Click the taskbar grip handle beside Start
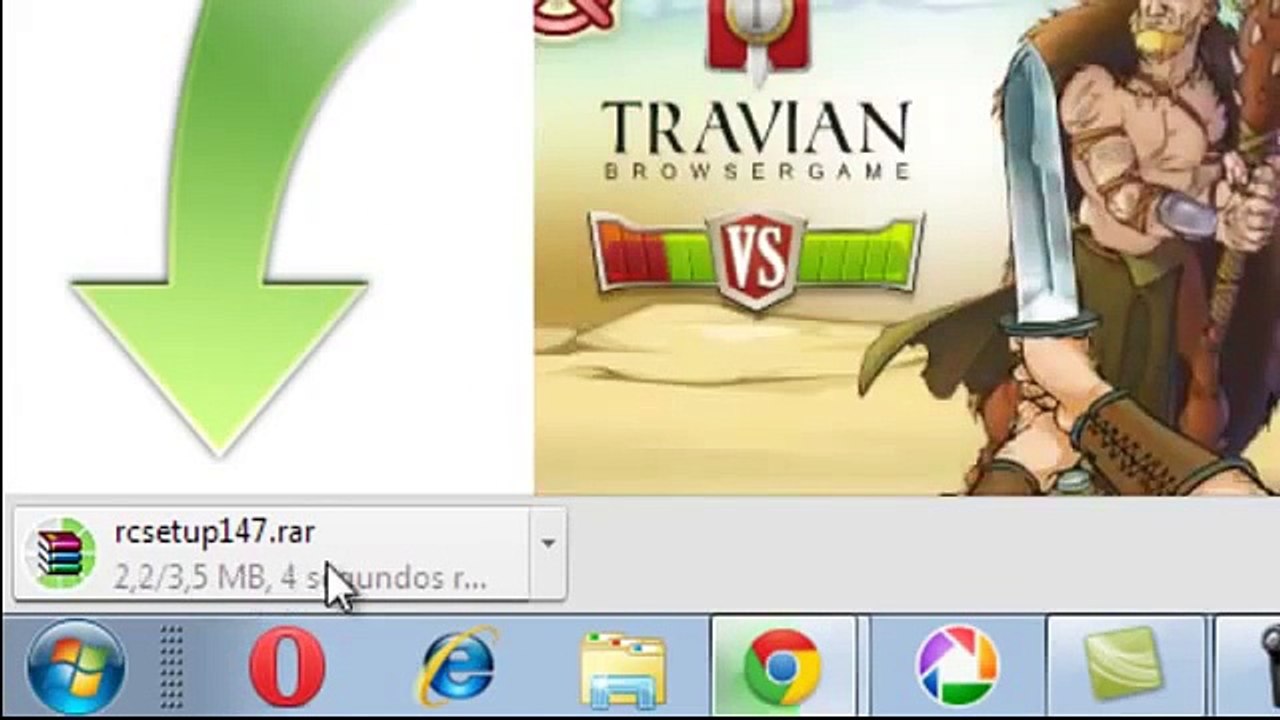 click(172, 666)
